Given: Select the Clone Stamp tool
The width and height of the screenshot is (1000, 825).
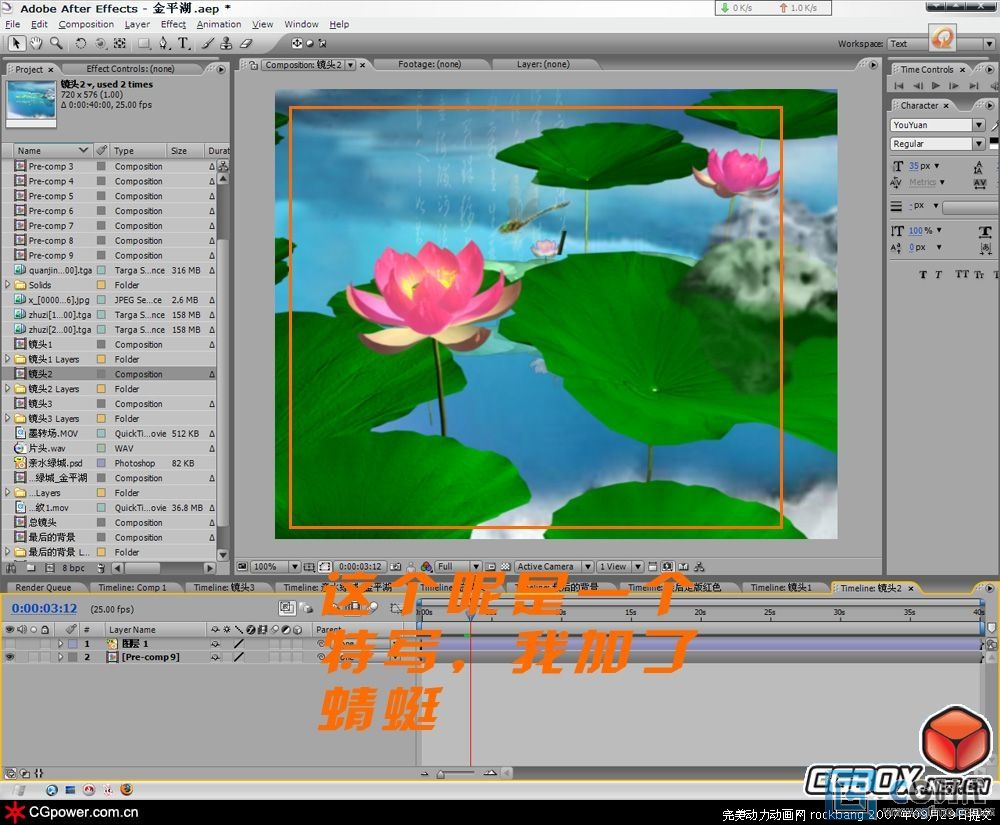Looking at the screenshot, I should [x=226, y=43].
